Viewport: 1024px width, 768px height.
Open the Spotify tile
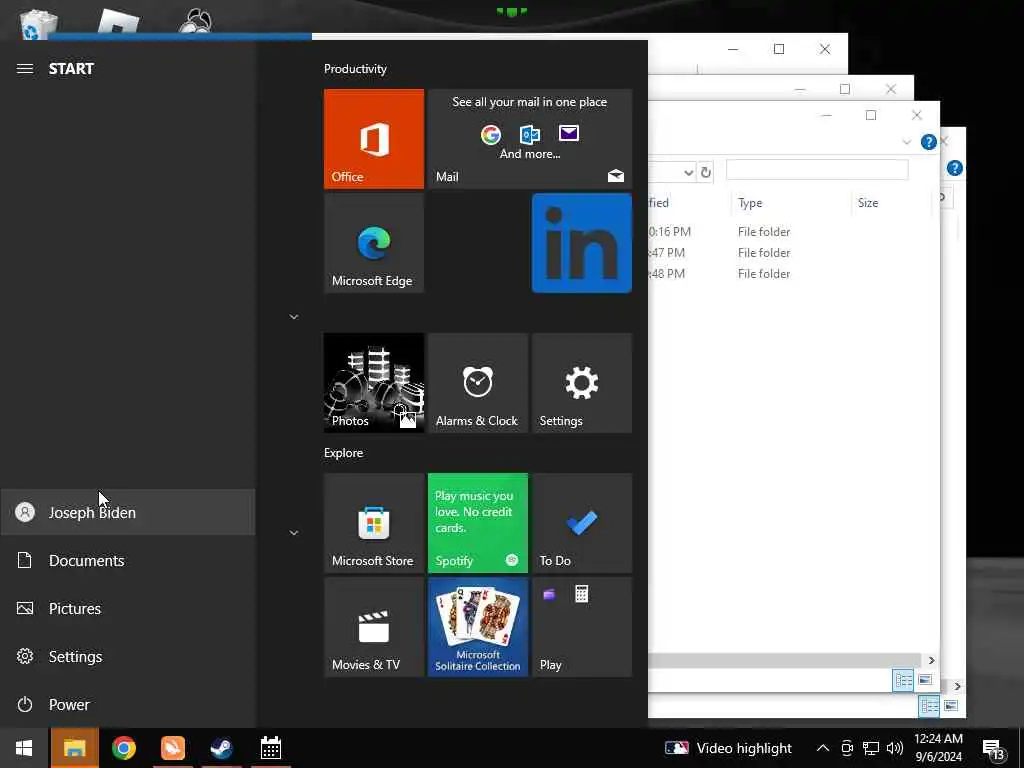pos(477,522)
